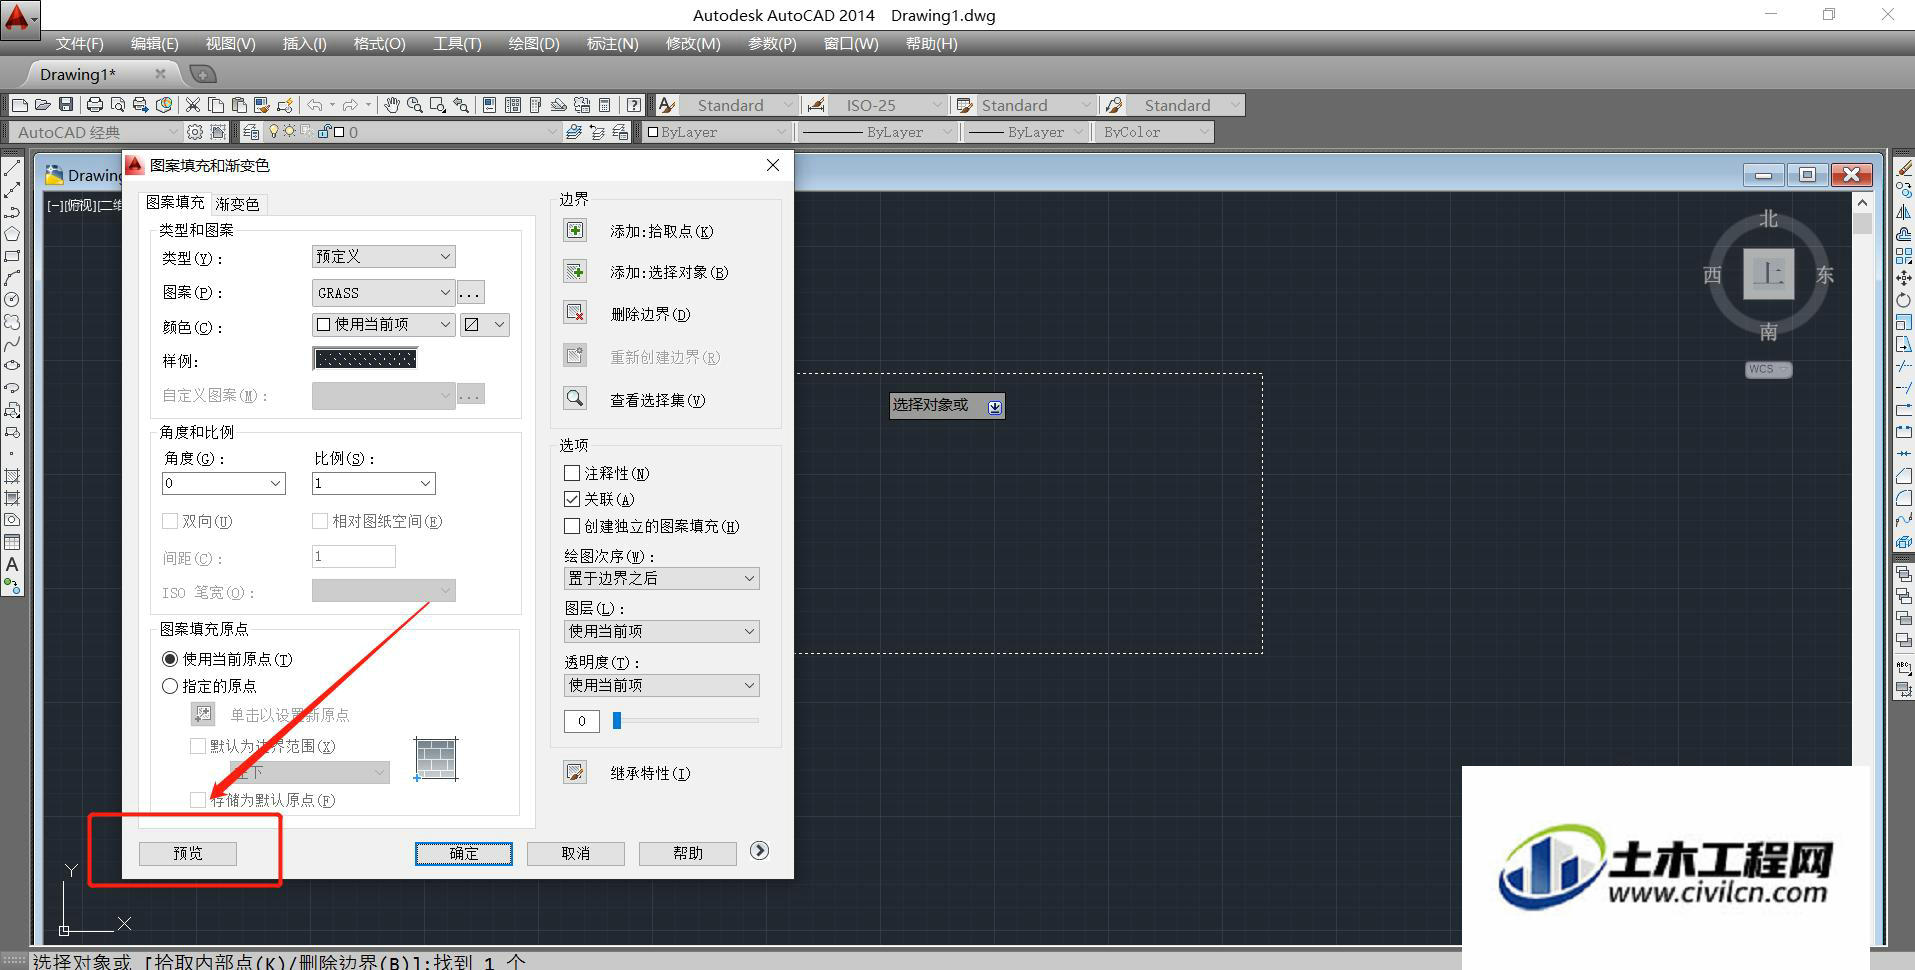1915x970 pixels.
Task: Open the 类型 dropdown showing 预定义
Action: coord(384,257)
